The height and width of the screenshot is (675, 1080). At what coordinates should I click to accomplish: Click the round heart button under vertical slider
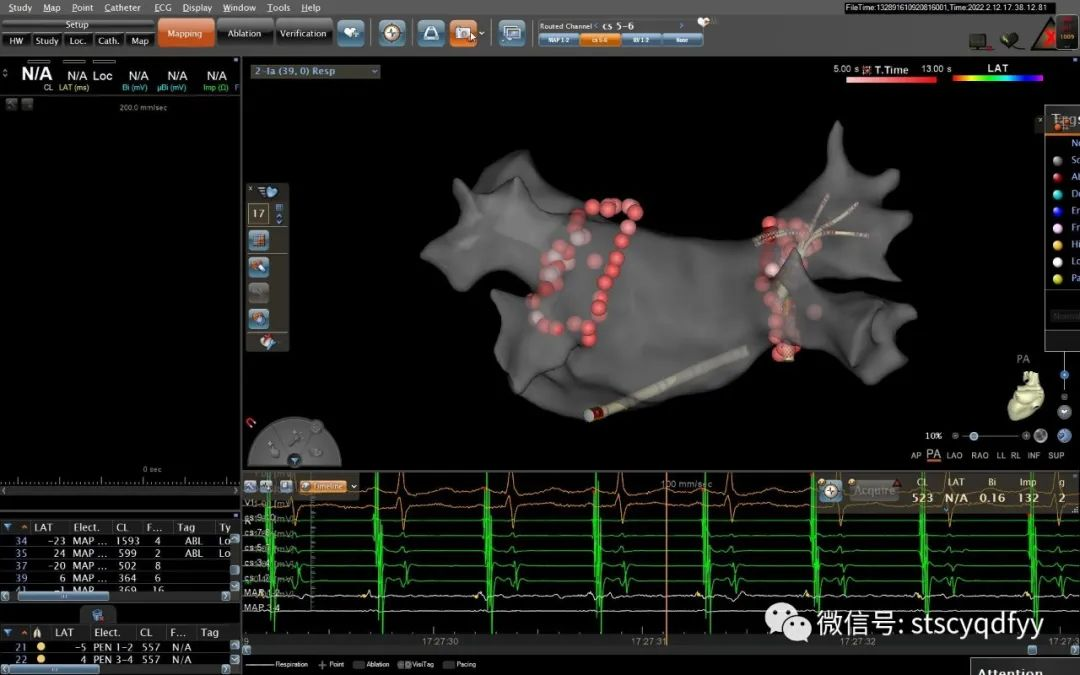(x=1064, y=412)
